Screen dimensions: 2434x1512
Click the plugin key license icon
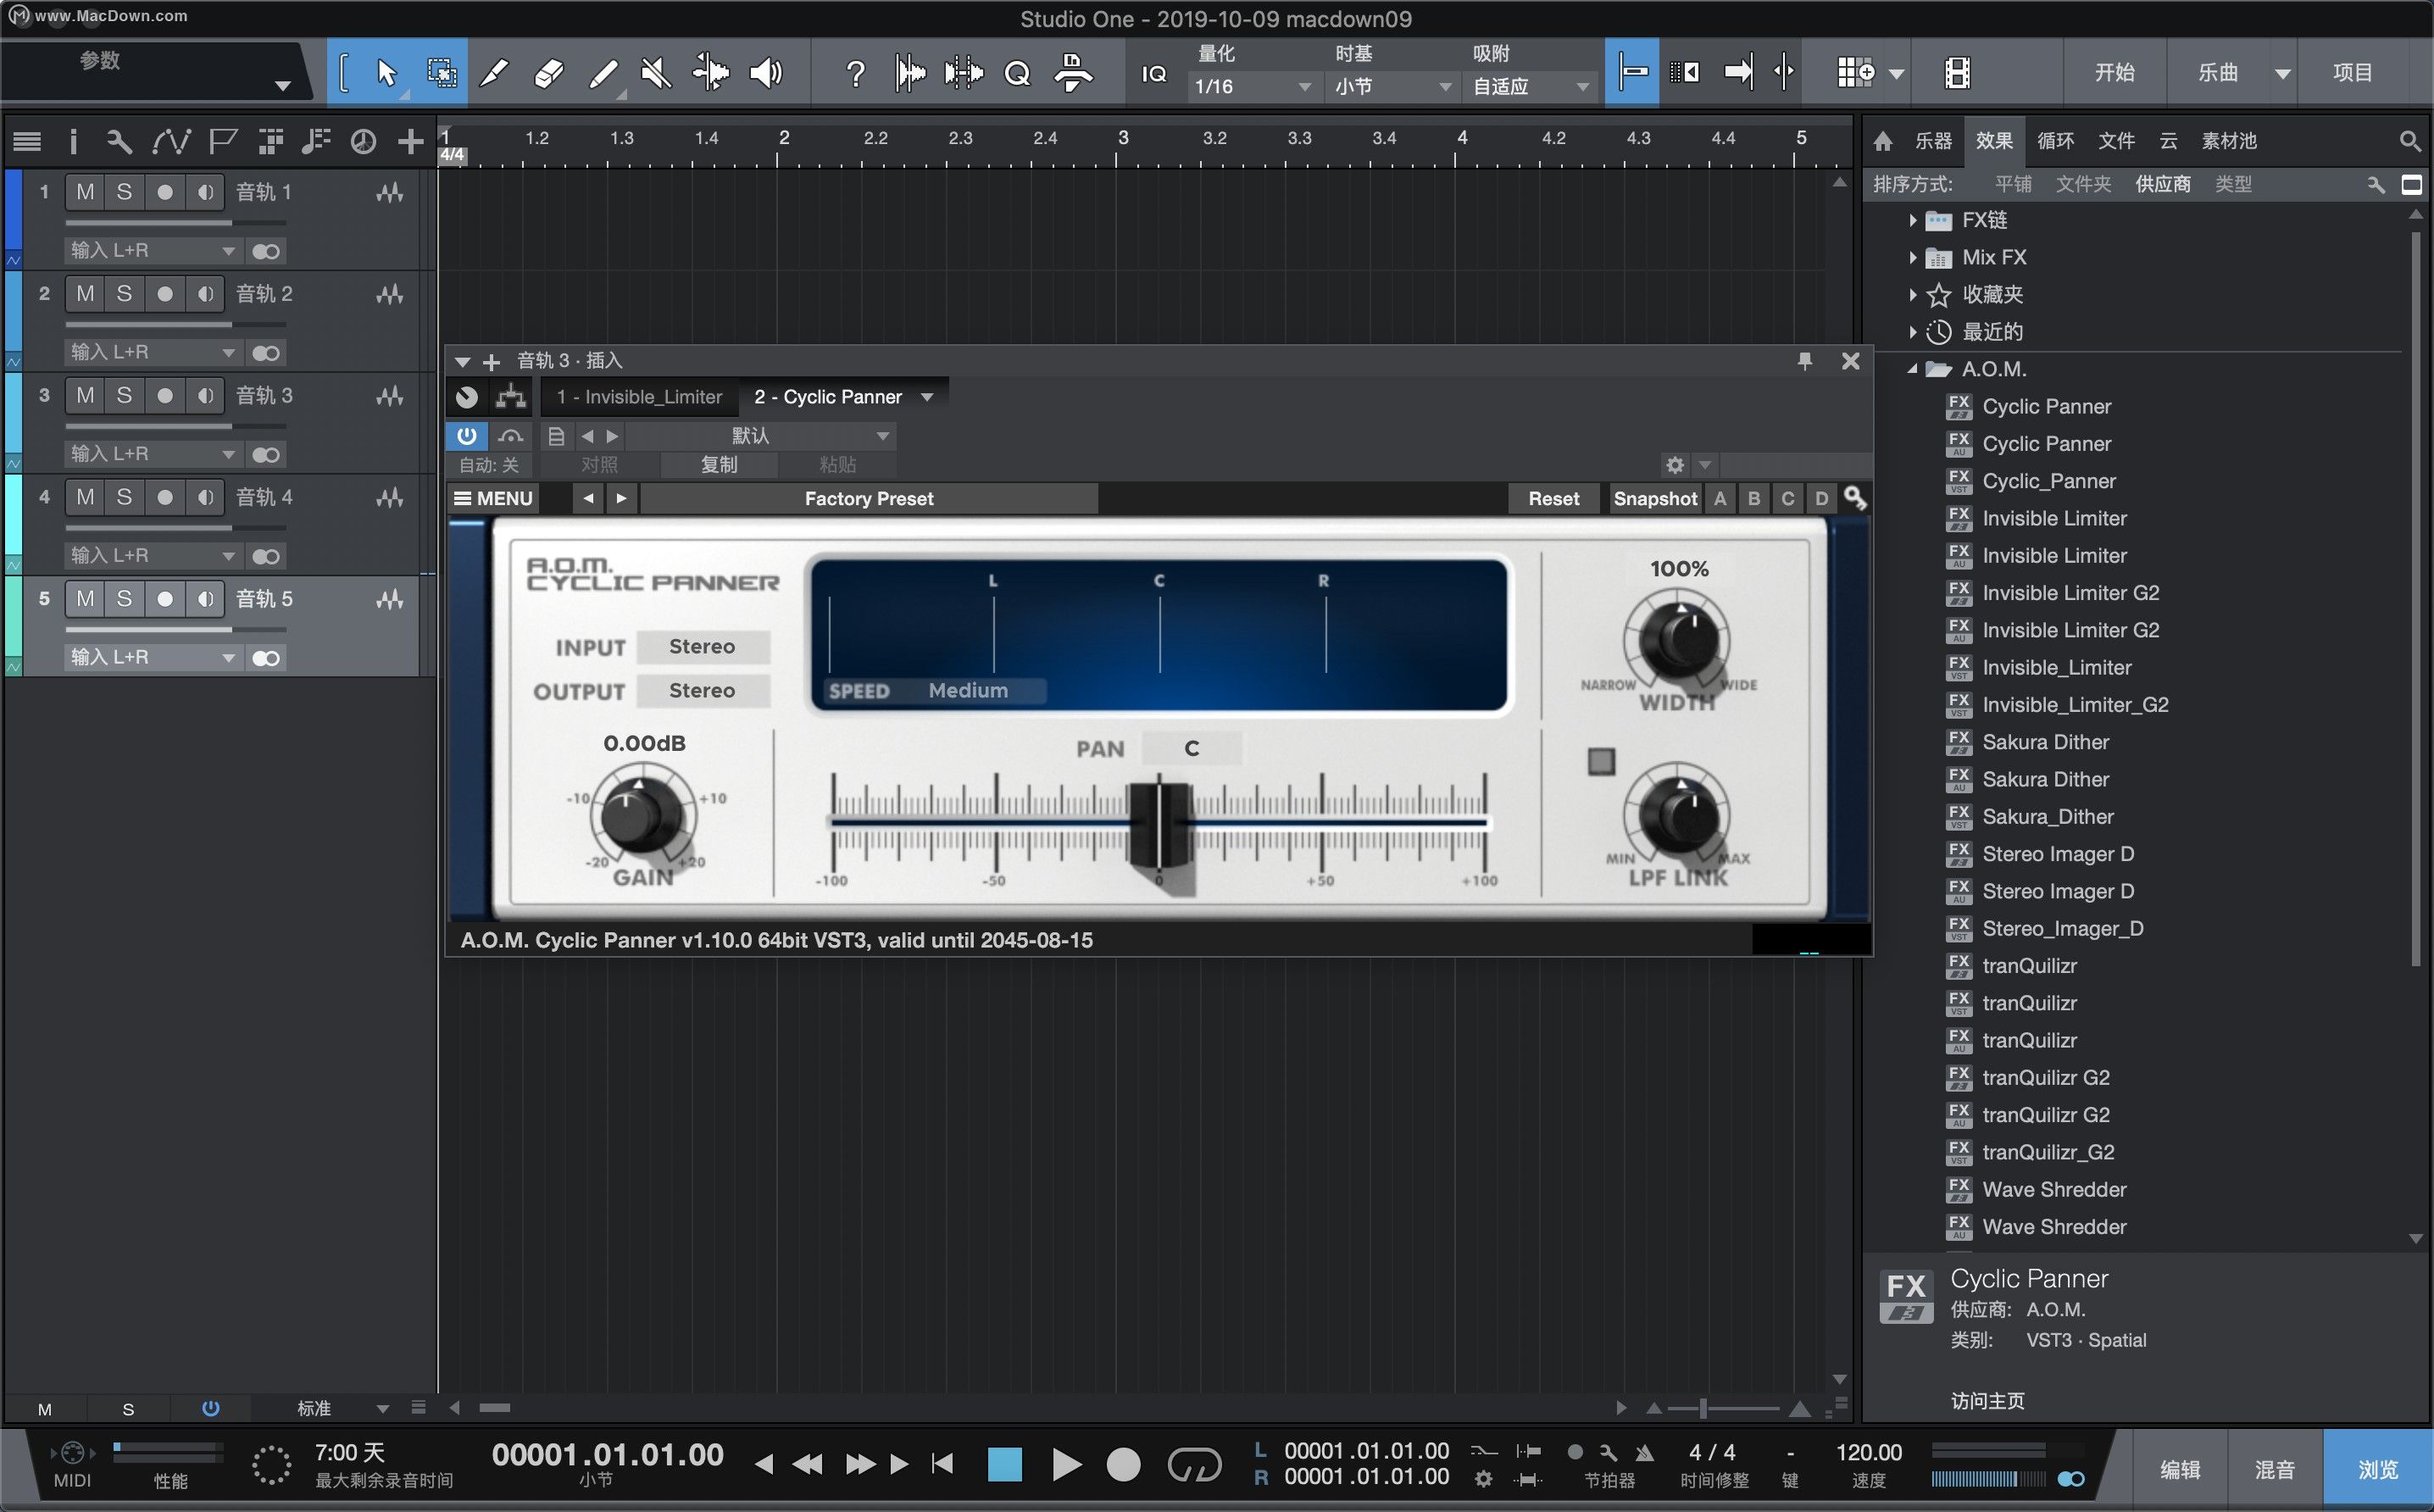tap(1855, 498)
